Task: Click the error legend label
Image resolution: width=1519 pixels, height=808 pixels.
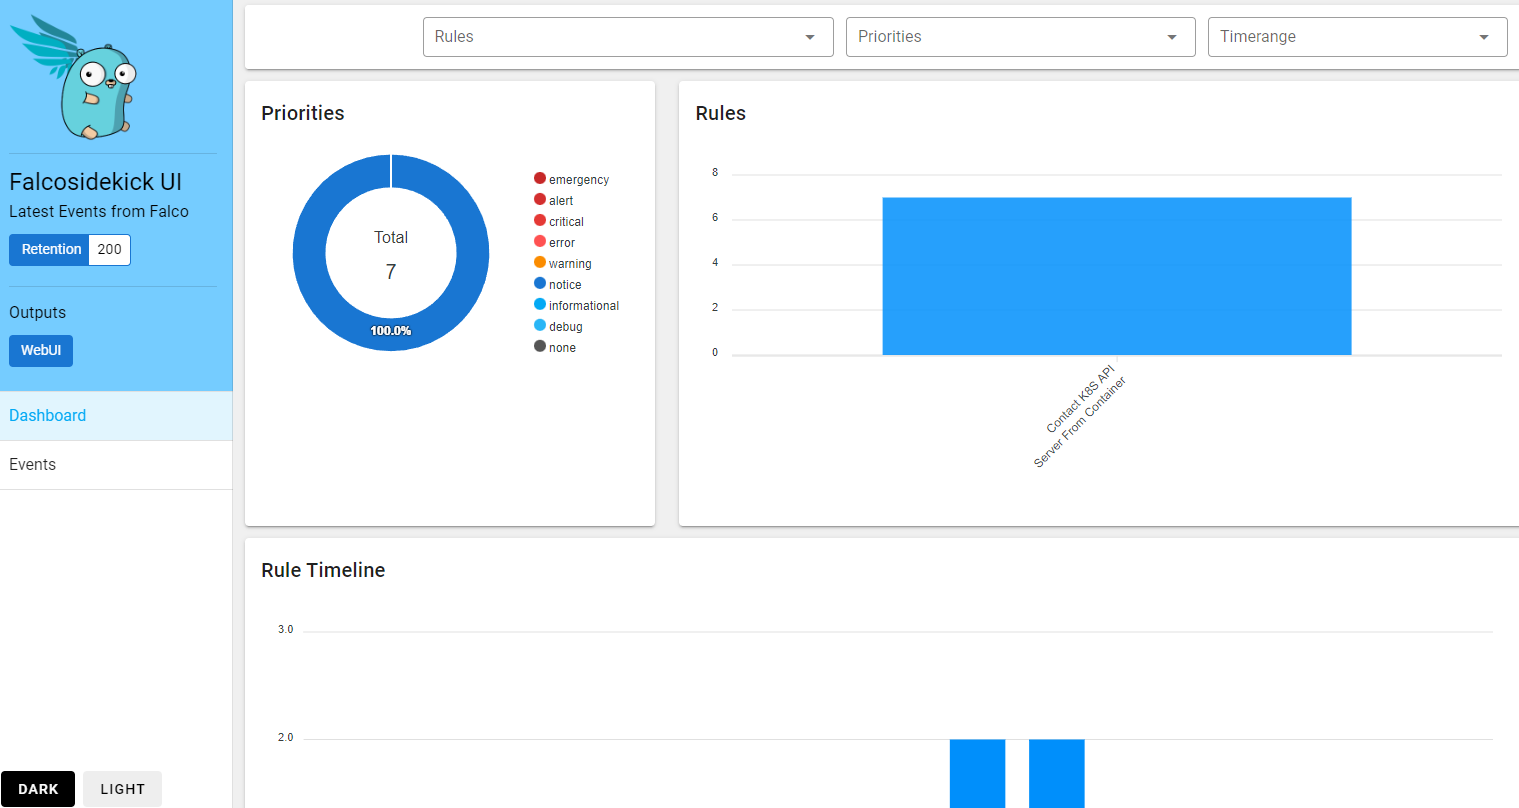Action: pyautogui.click(x=562, y=243)
